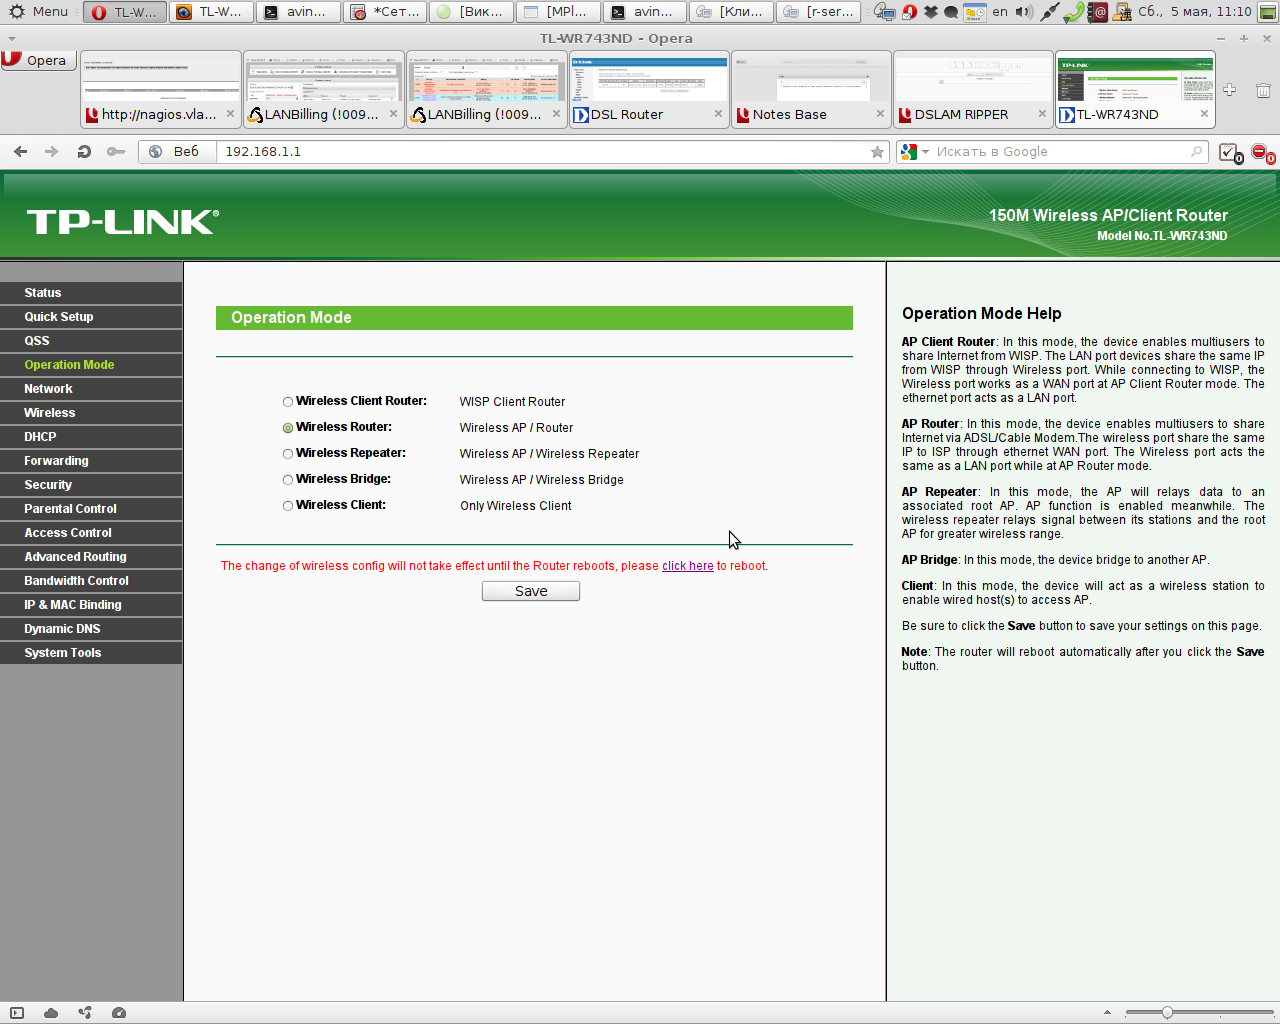
Task: Select the Wireless Router radio button
Action: pyautogui.click(x=288, y=428)
